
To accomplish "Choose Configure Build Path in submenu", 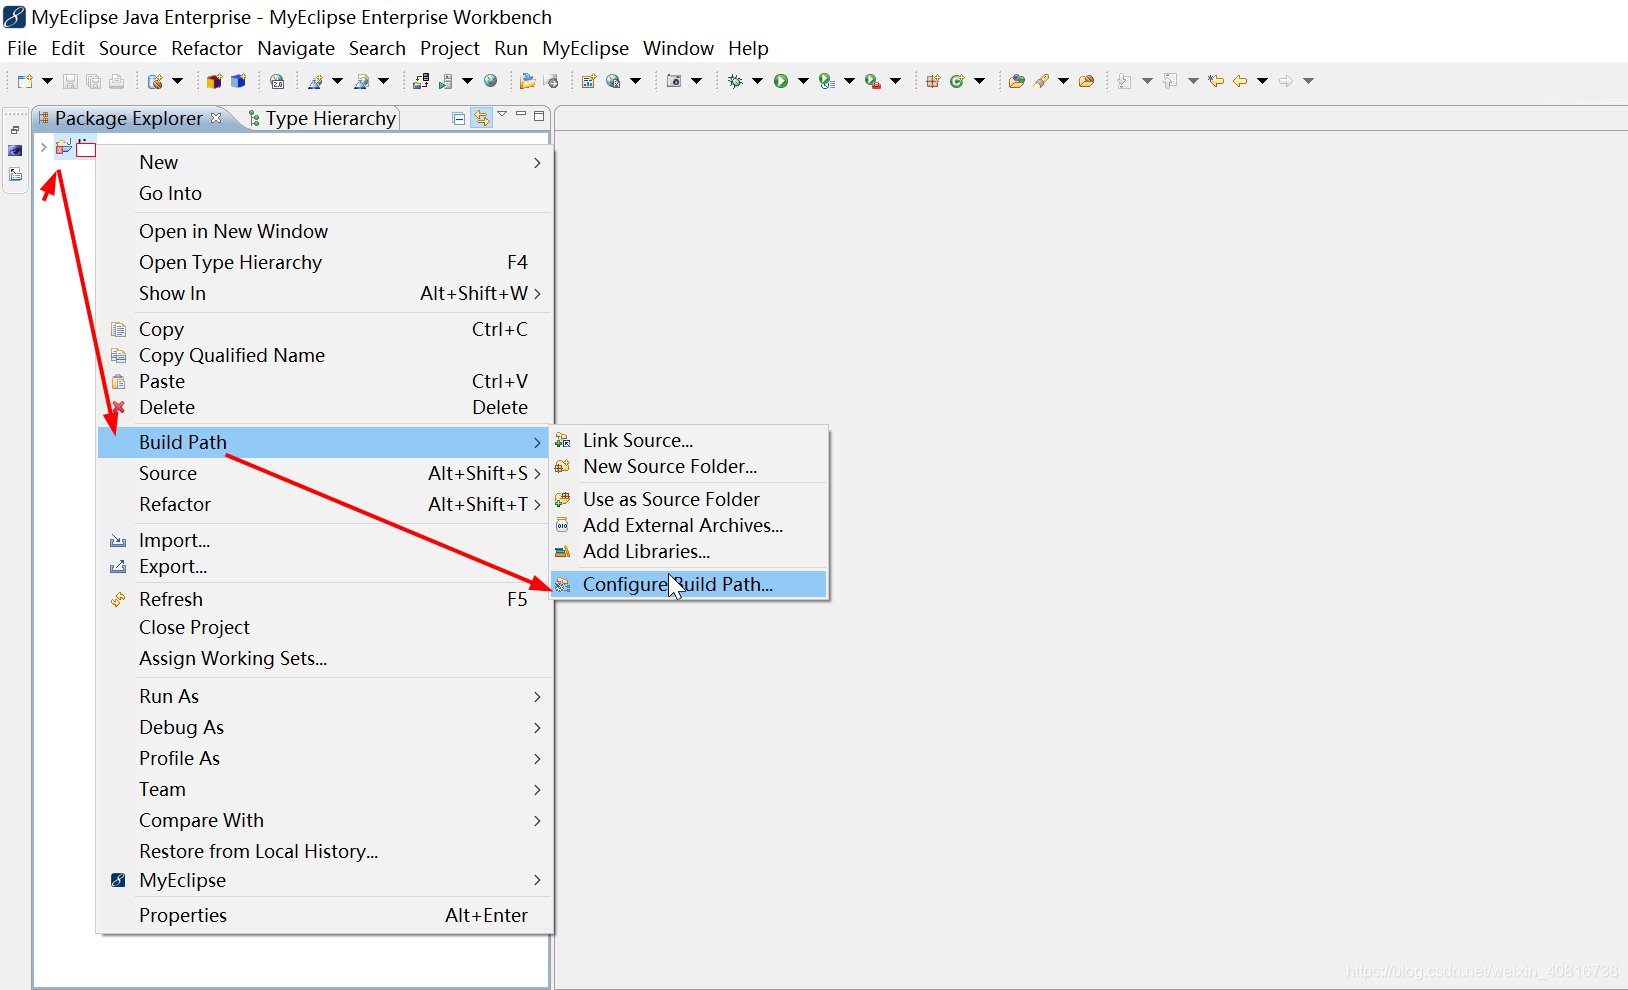I will (689, 584).
